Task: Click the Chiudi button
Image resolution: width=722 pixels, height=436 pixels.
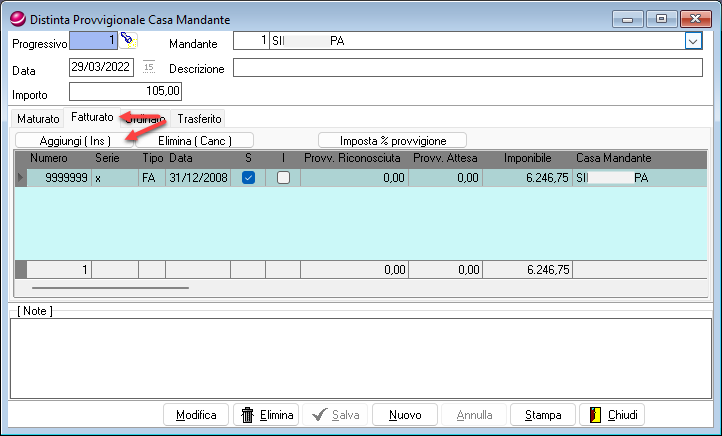Action: tap(612, 415)
